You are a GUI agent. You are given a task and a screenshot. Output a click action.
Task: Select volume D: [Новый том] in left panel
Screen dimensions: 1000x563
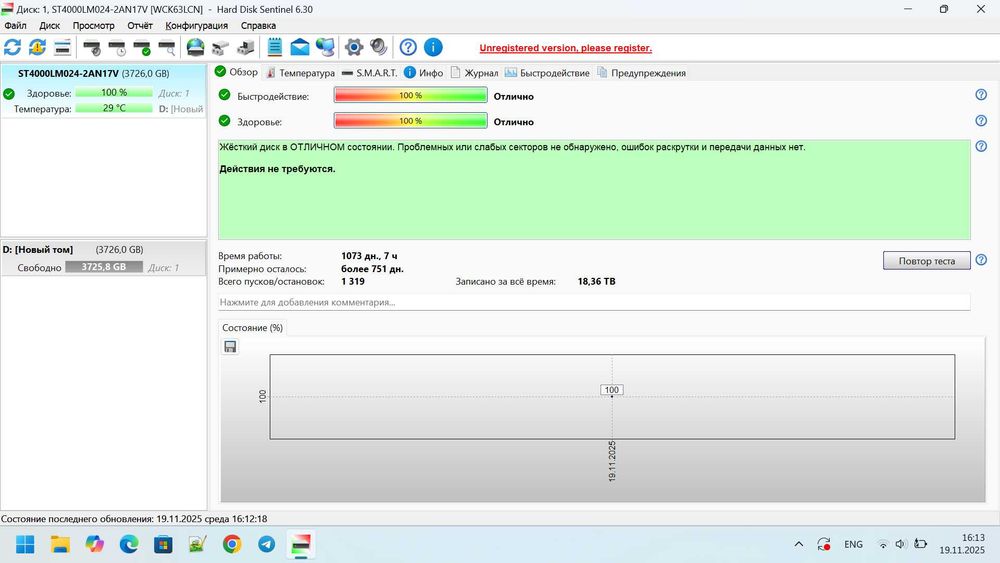point(103,258)
